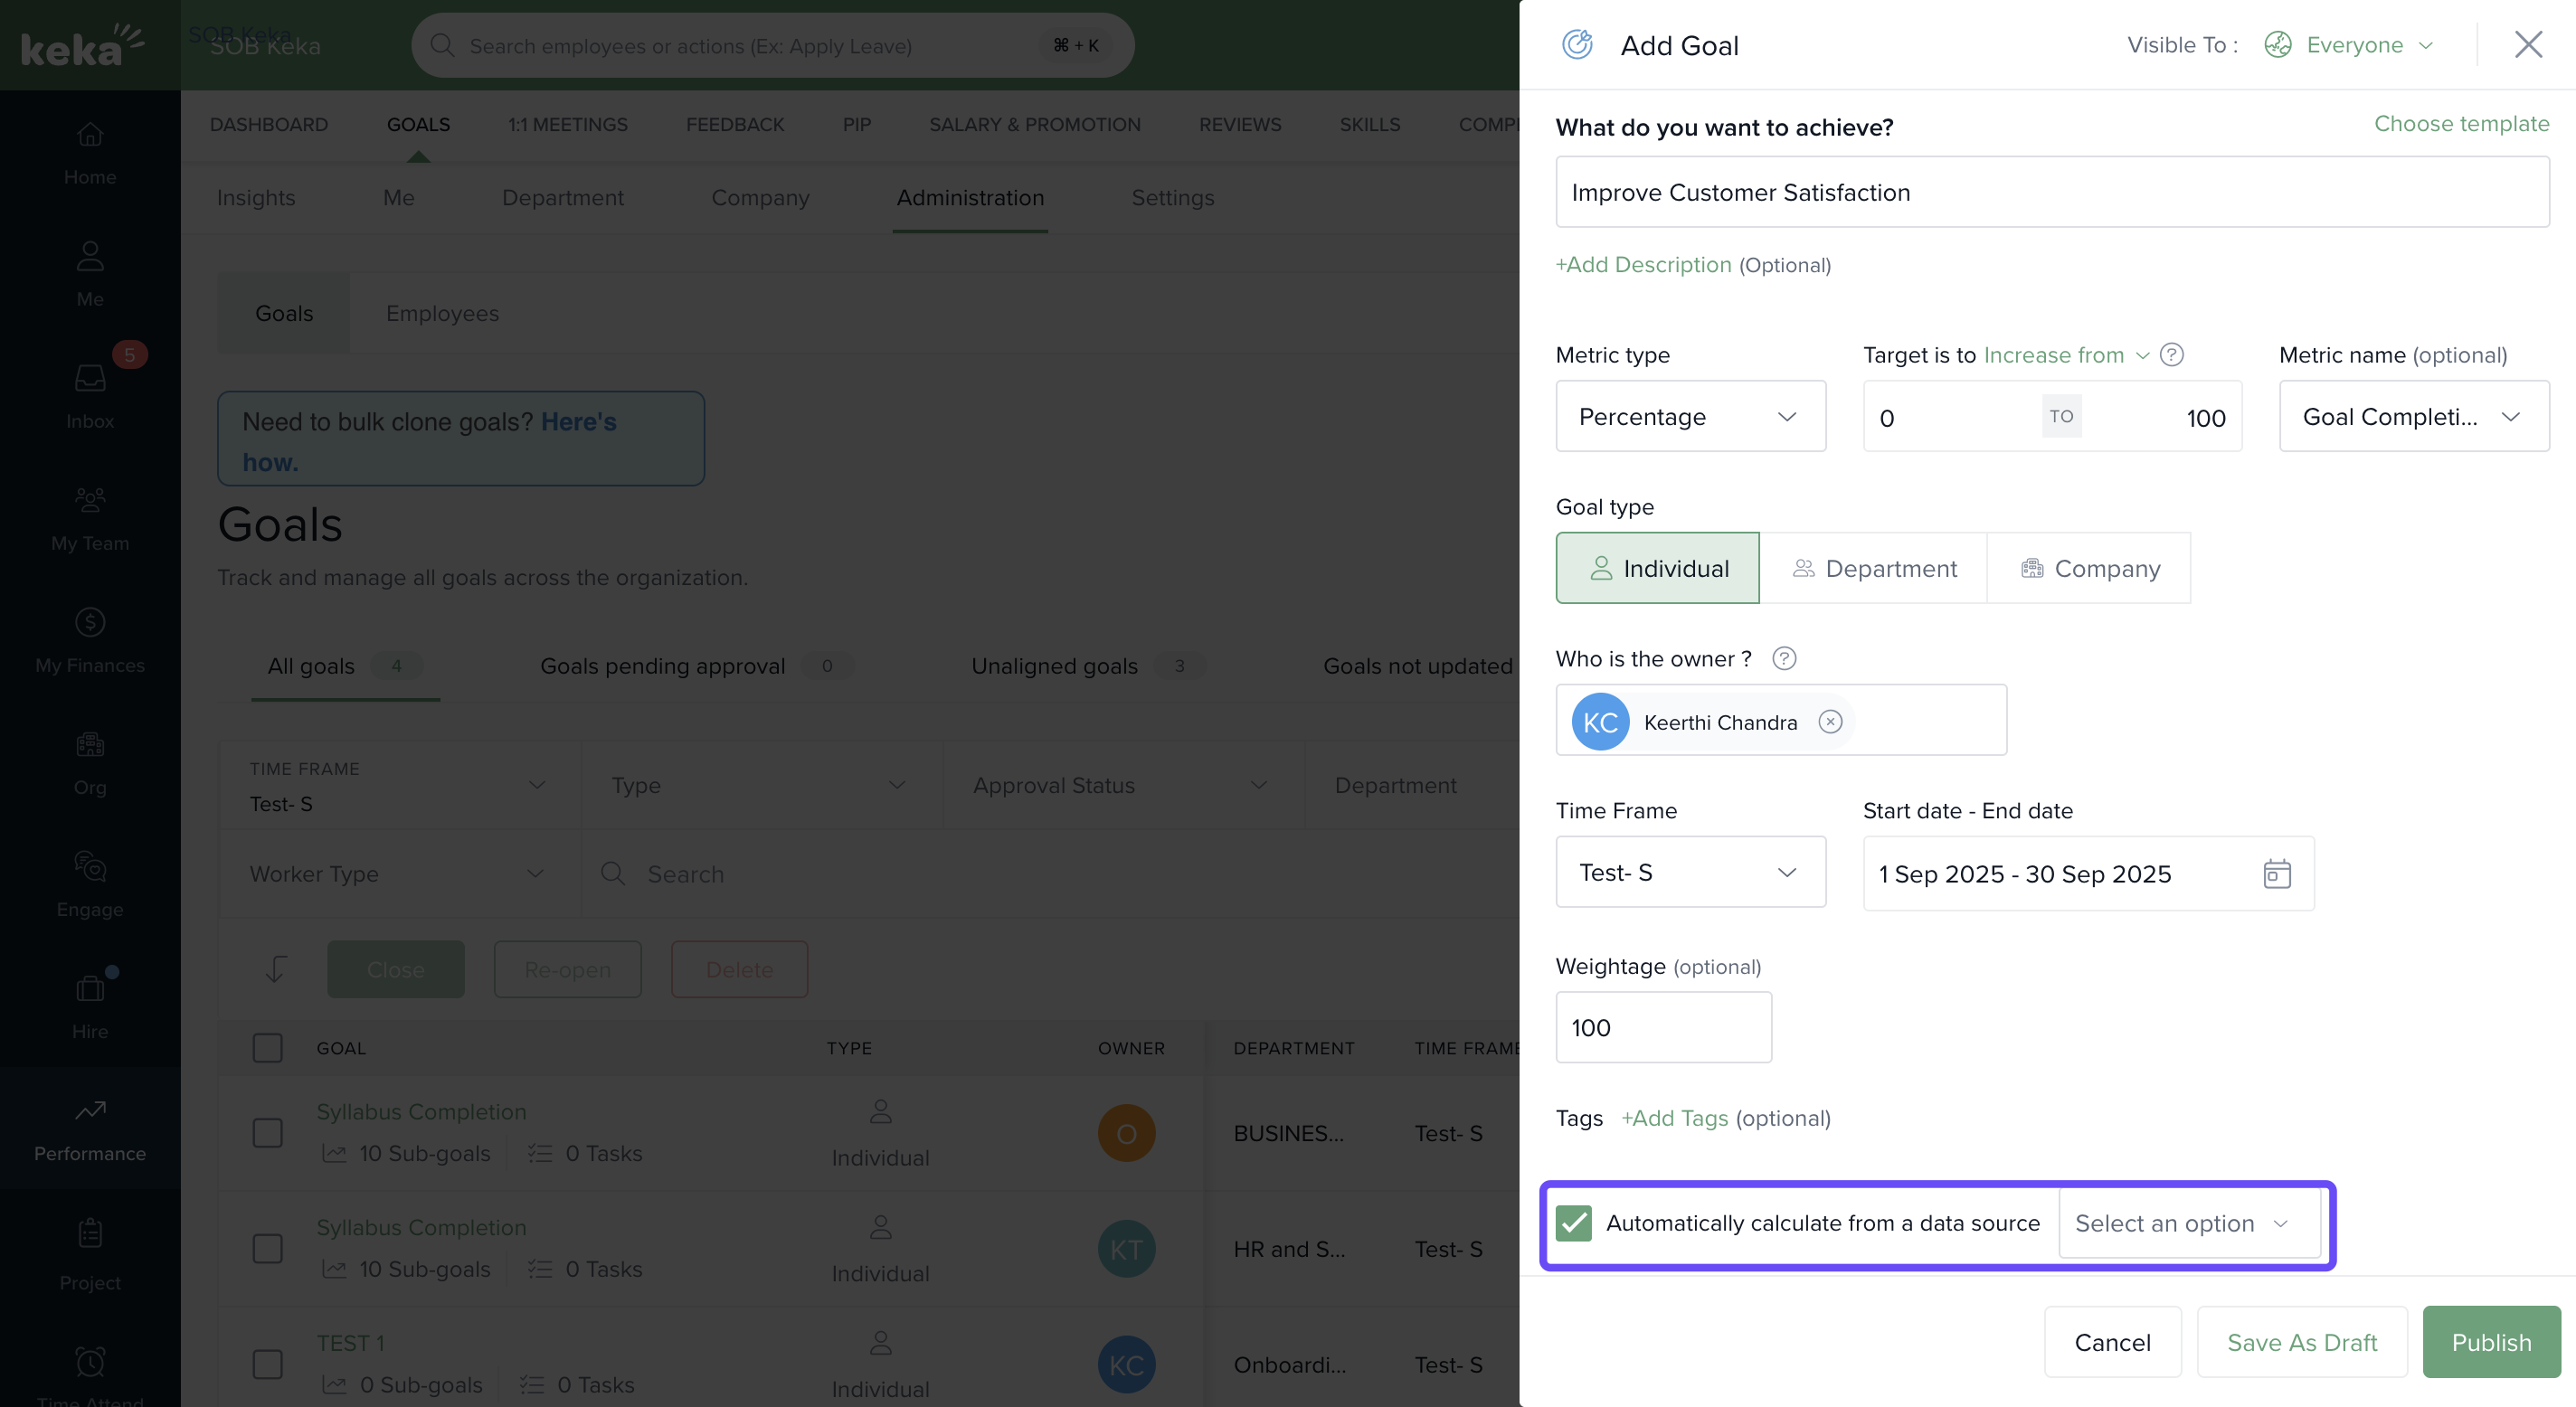Select Company goal type
The width and height of the screenshot is (2576, 1407).
(2089, 568)
